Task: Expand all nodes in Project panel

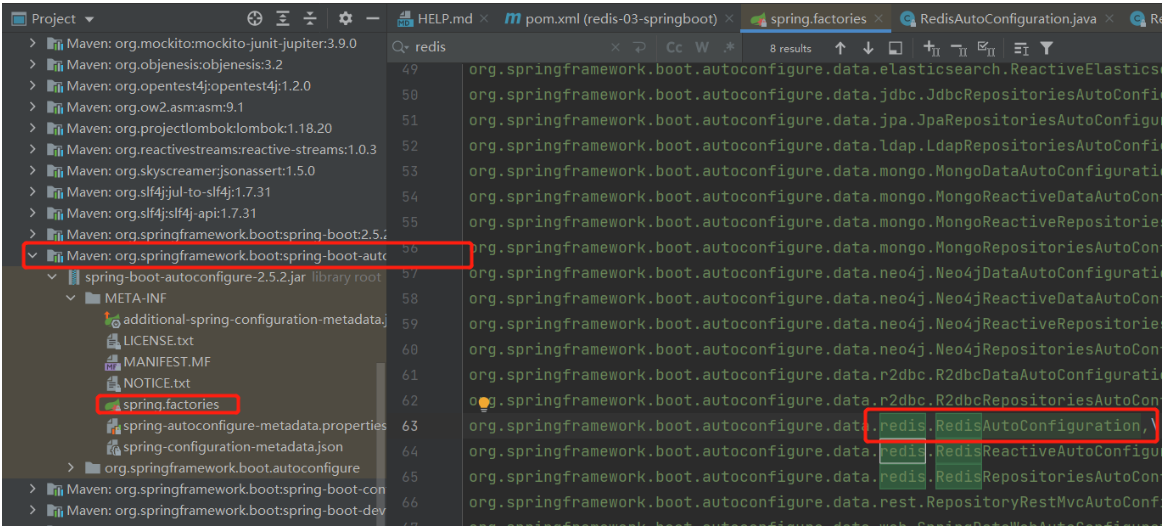Action: coord(283,19)
